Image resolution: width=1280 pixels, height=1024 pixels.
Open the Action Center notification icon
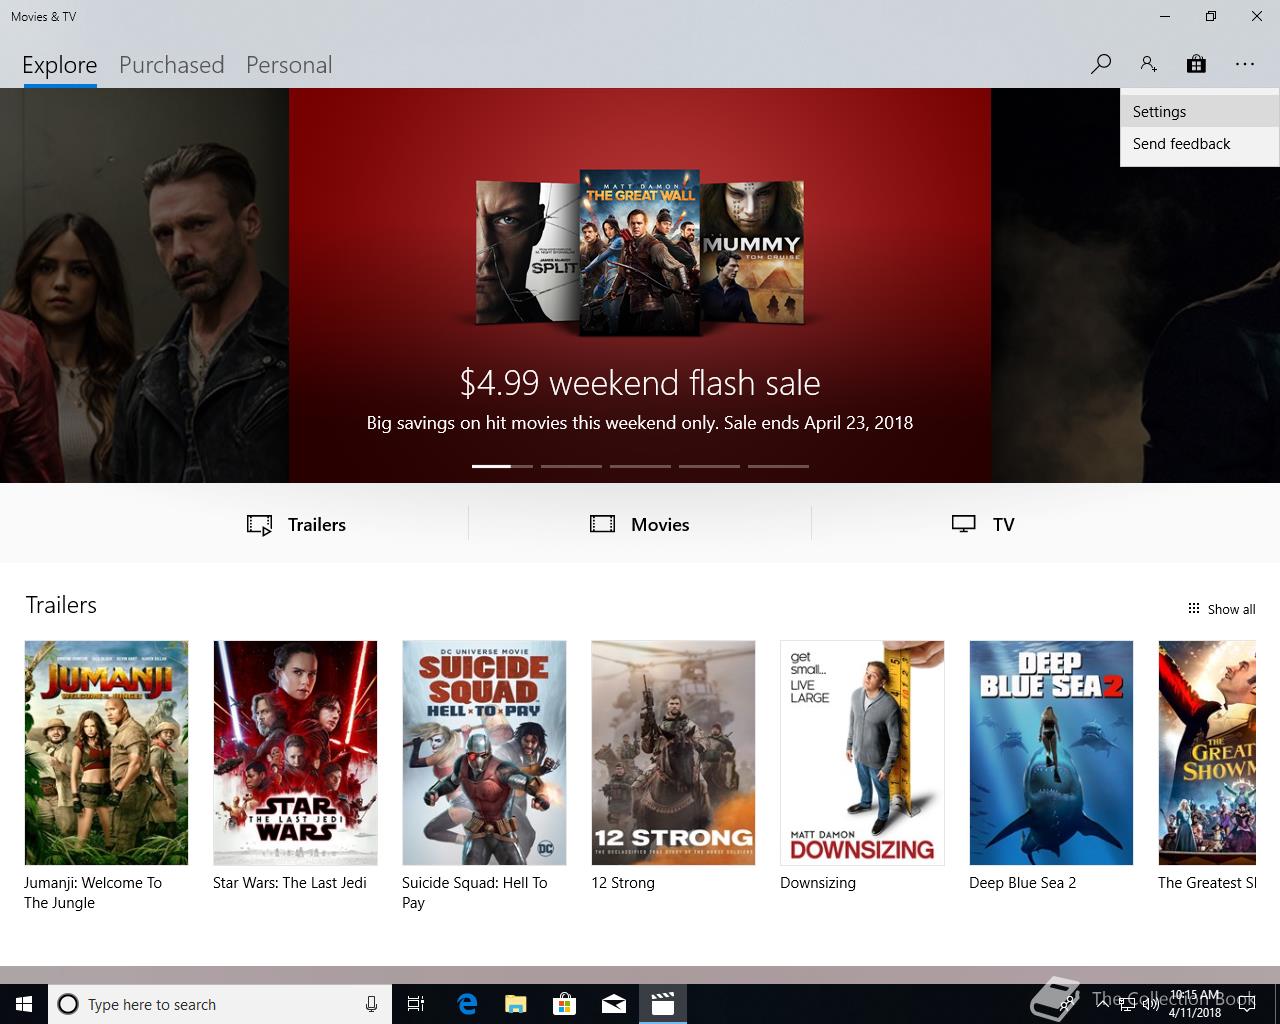click(1247, 1004)
